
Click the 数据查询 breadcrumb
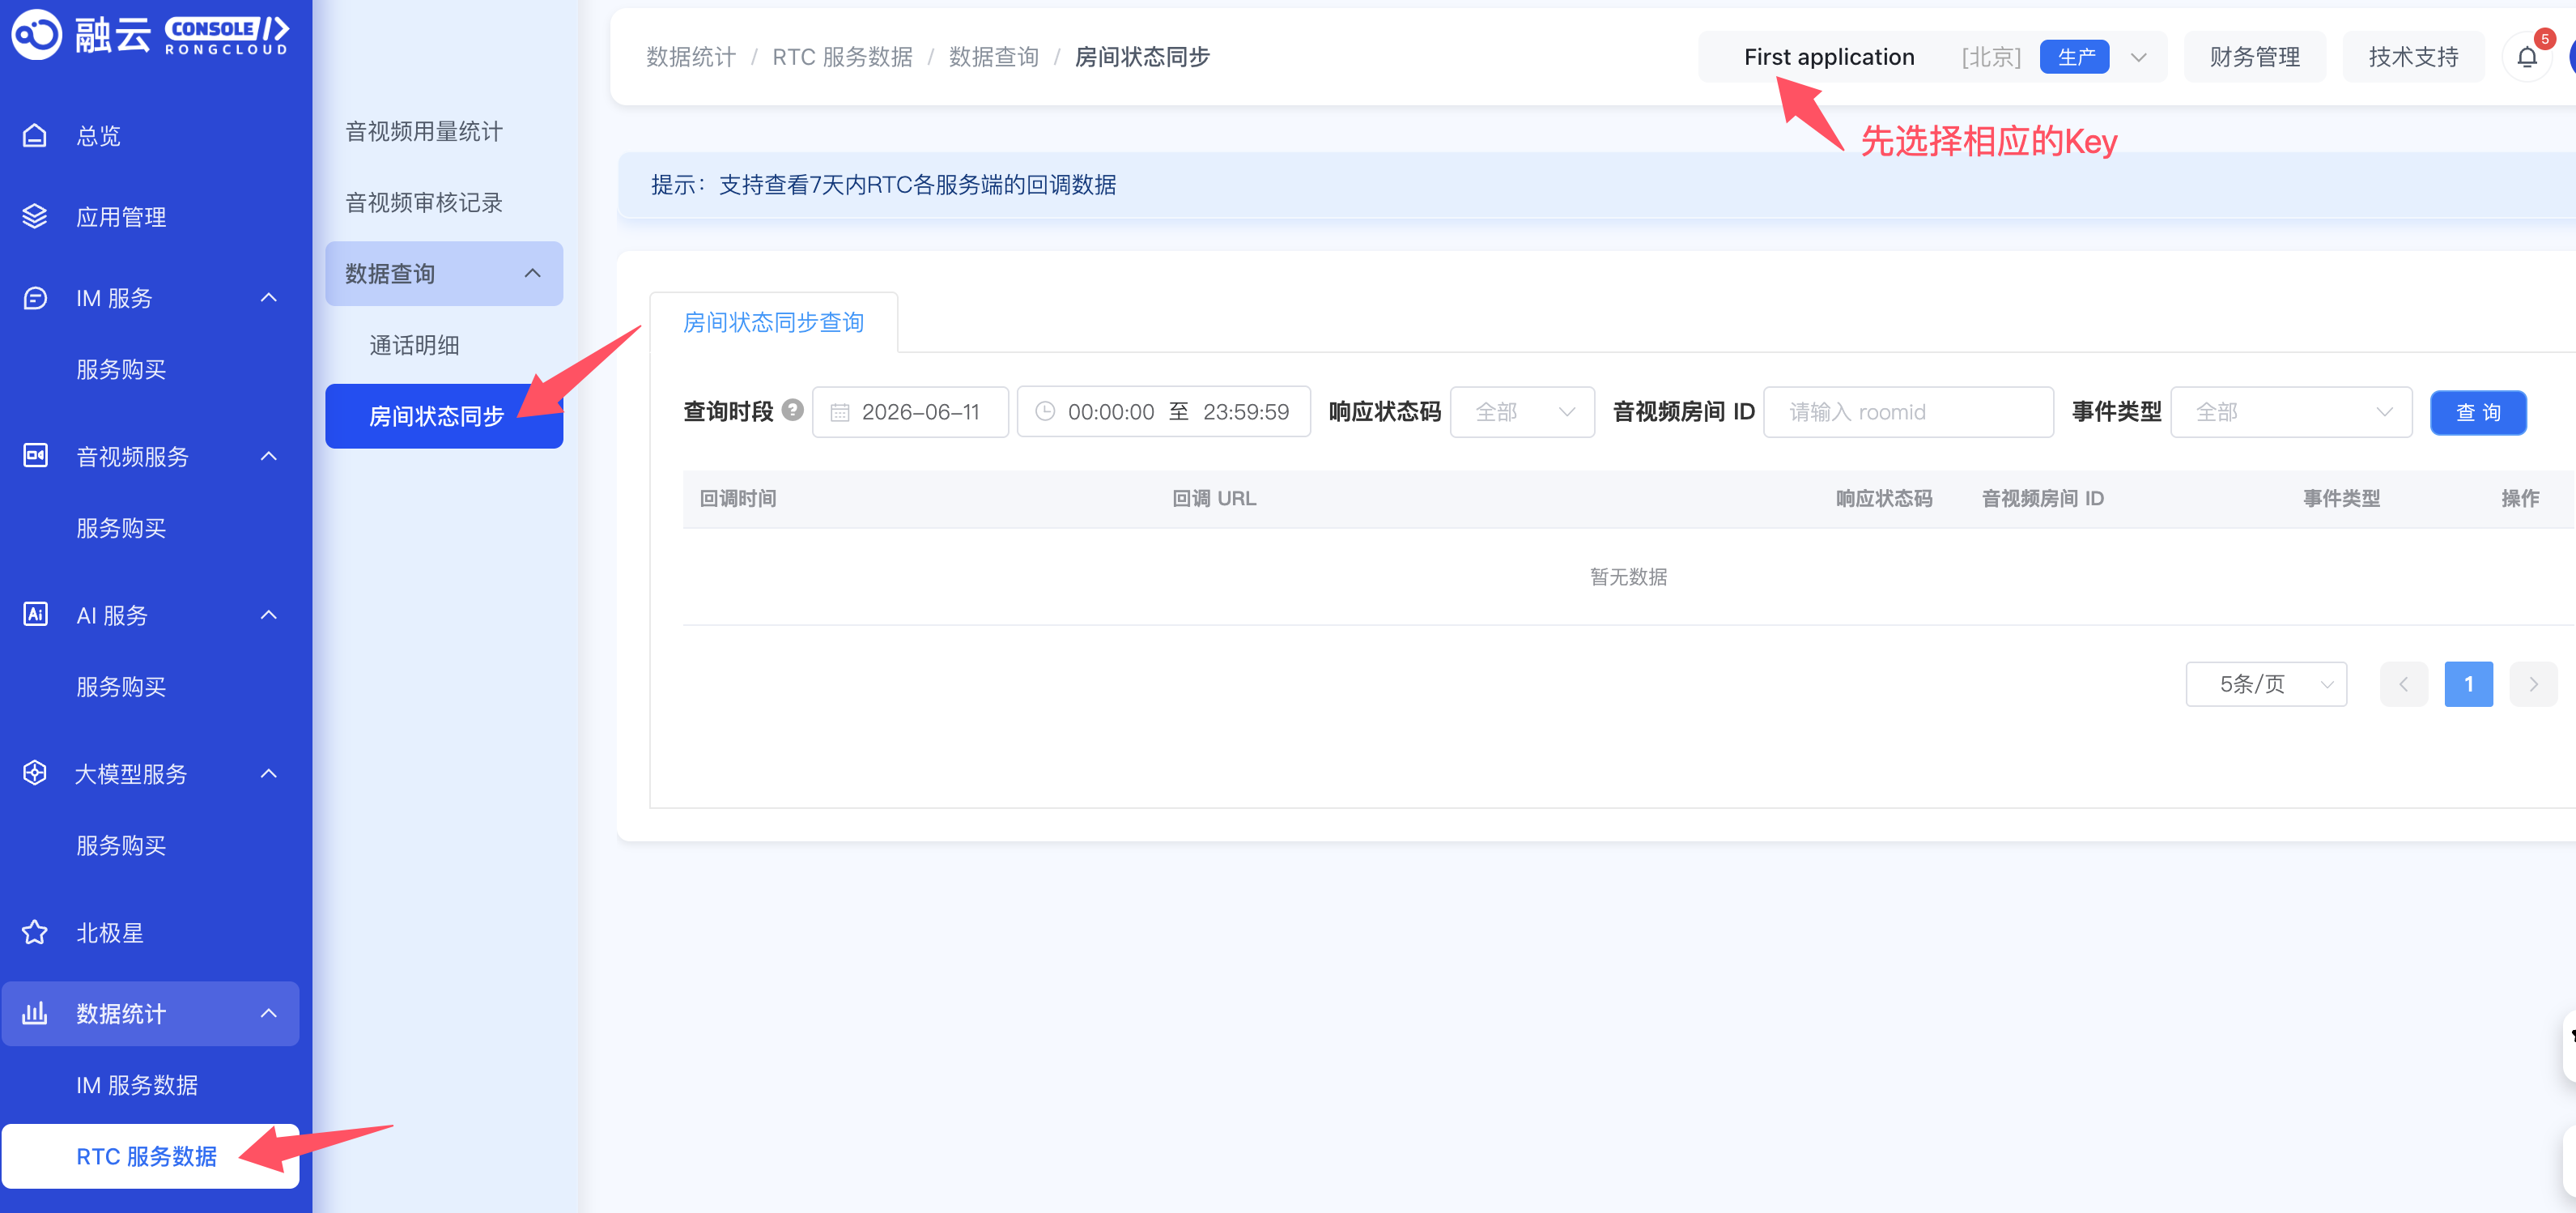[x=993, y=57]
